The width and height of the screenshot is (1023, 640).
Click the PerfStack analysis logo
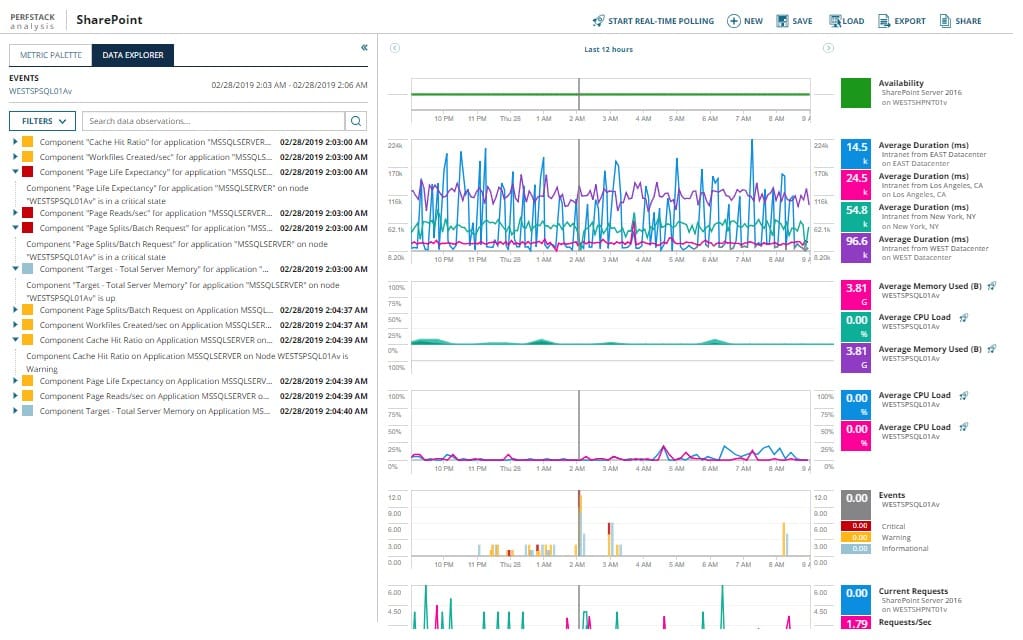pyautogui.click(x=33, y=21)
